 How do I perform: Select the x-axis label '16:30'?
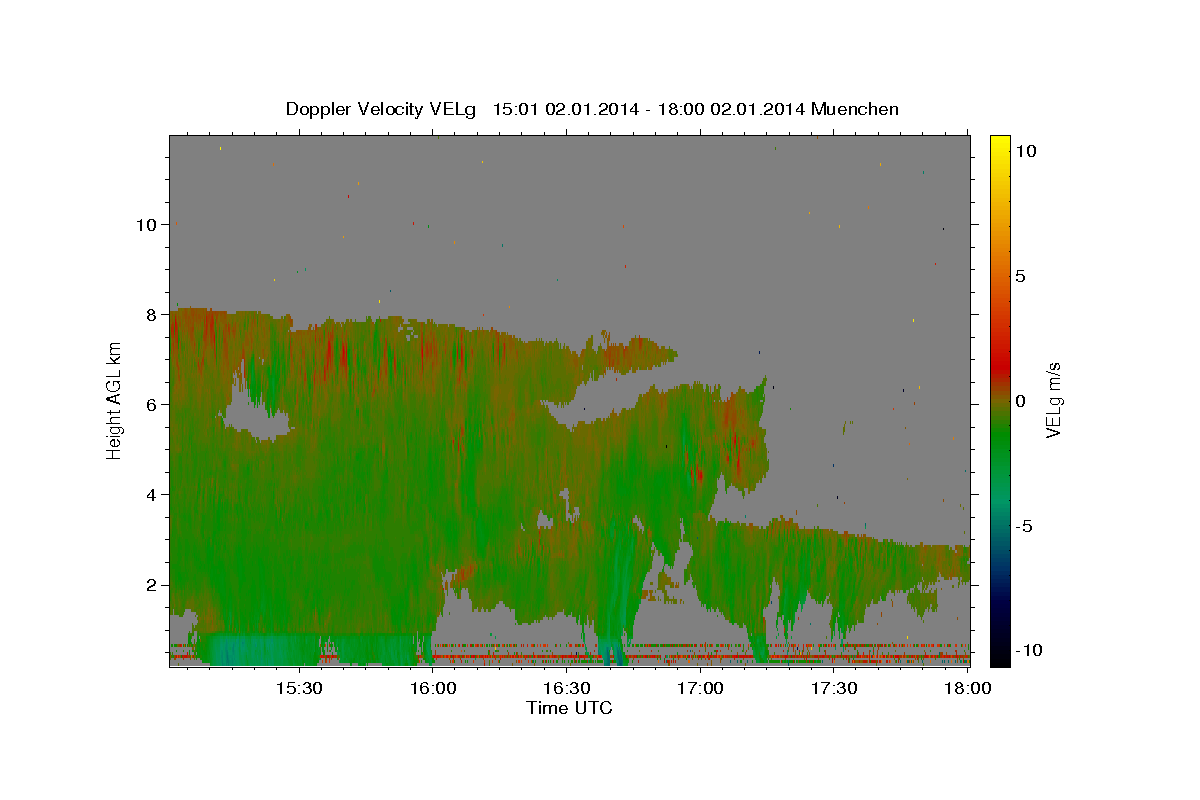coord(567,689)
